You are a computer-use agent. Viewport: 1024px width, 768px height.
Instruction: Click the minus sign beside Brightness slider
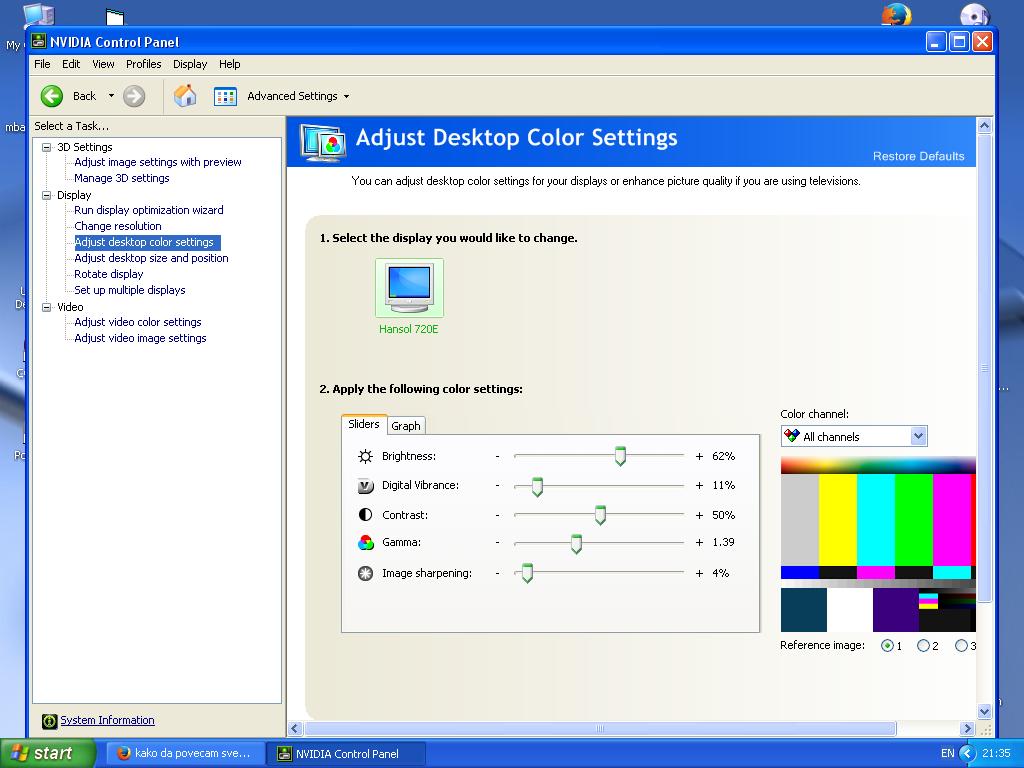pyautogui.click(x=498, y=456)
